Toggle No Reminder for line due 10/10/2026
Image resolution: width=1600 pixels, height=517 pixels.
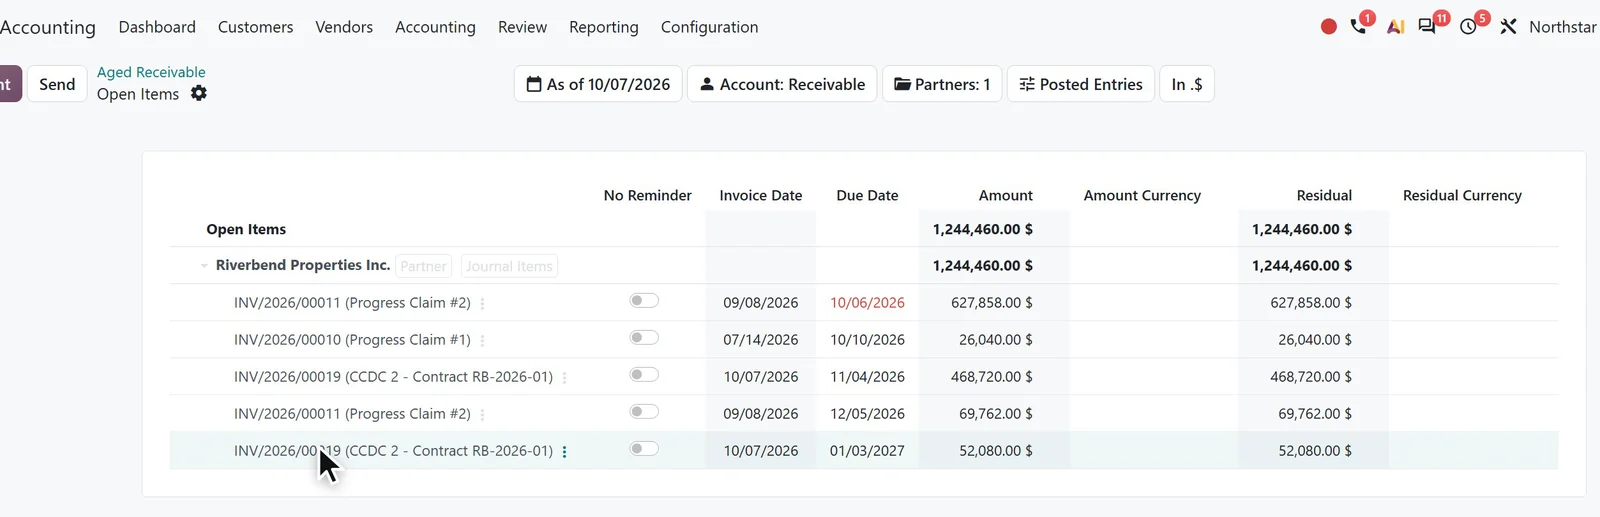644,337
